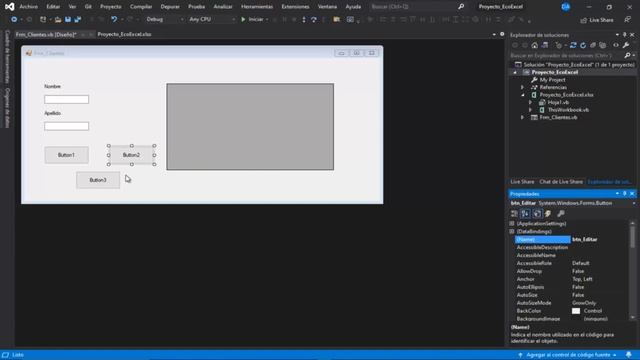Screen dimensions: 640x360
Task: Pin the Propiedades panel
Action: [x=624, y=193]
